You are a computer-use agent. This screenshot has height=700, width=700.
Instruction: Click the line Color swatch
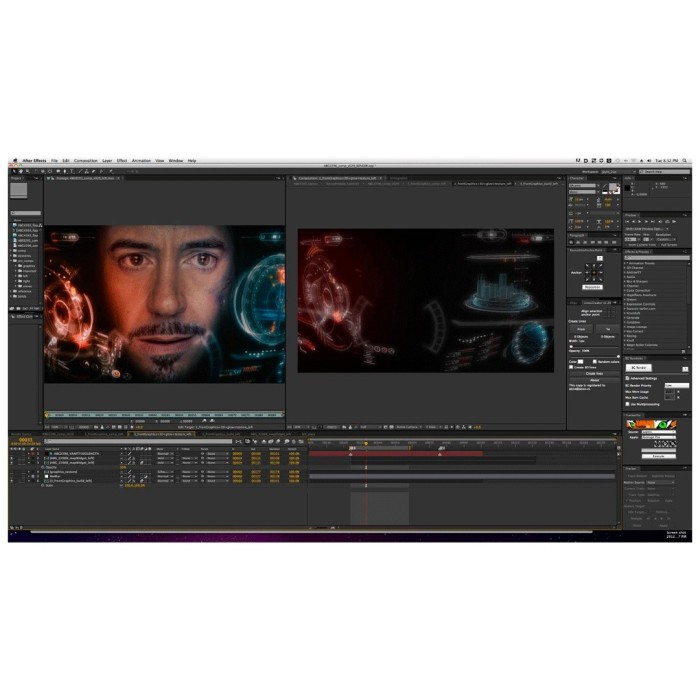pos(580,362)
